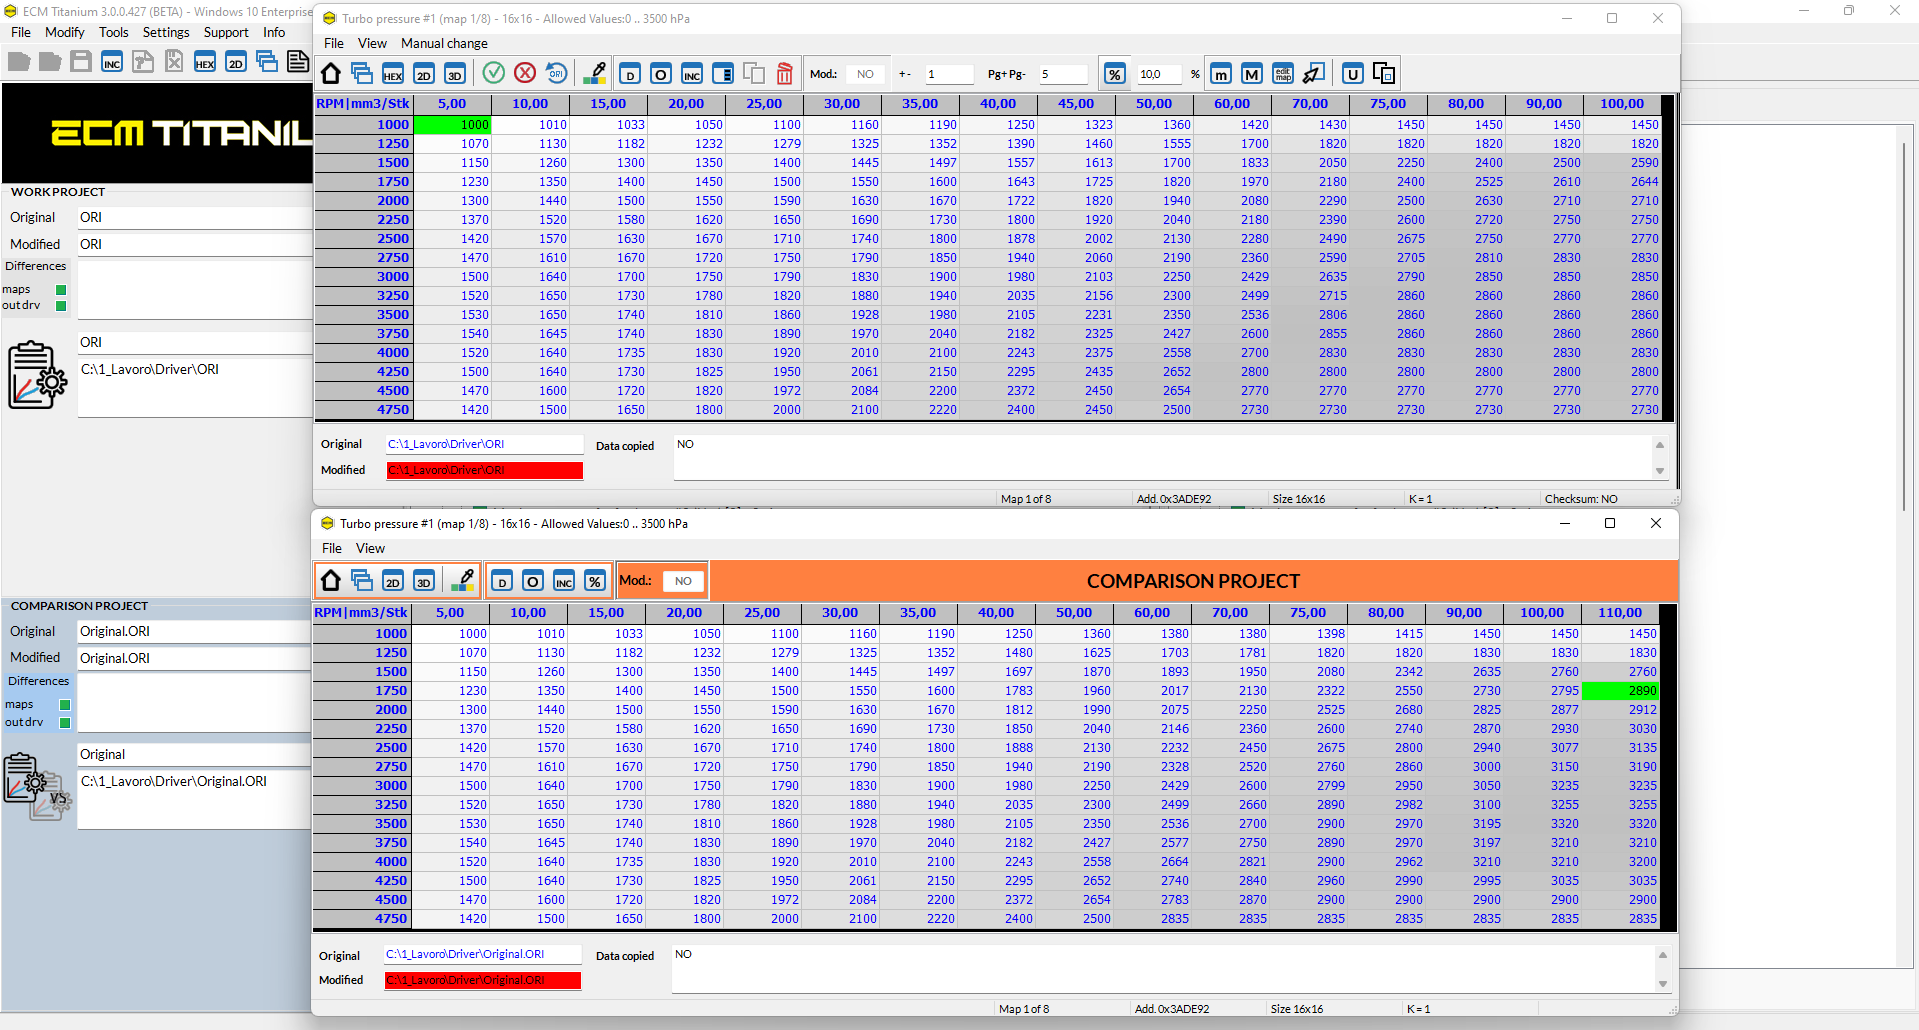This screenshot has height=1030, width=1919.
Task: Restore original values with ORI icon
Action: click(556, 73)
